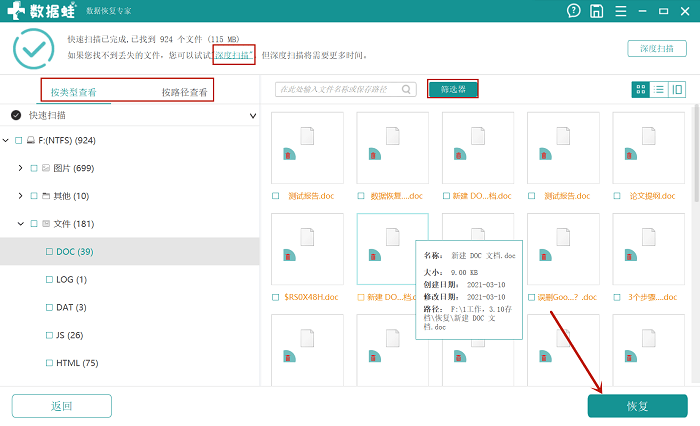Open the help question mark icon
Image resolution: width=700 pixels, height=426 pixels.
coord(574,12)
